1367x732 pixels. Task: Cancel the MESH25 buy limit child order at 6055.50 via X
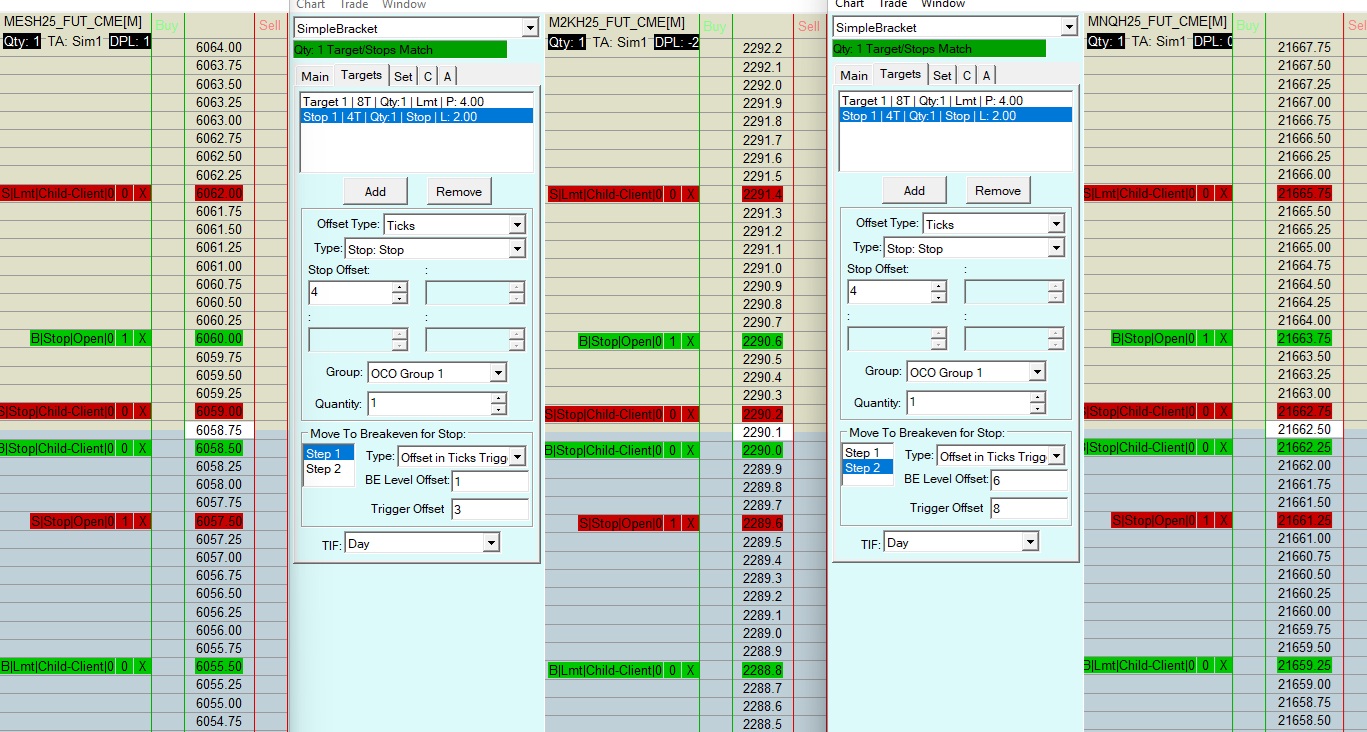[x=143, y=666]
